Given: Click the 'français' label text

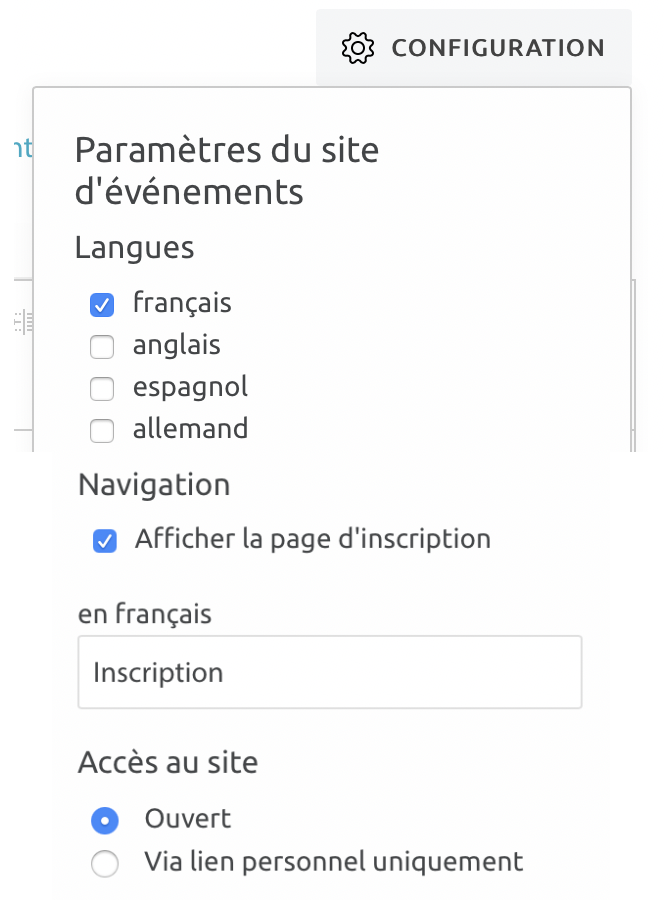Looking at the screenshot, I should [x=182, y=303].
